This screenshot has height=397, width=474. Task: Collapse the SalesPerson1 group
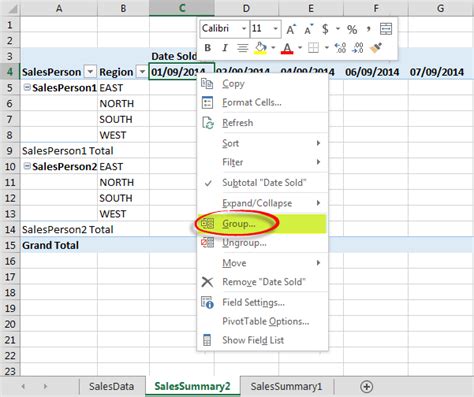(27, 87)
